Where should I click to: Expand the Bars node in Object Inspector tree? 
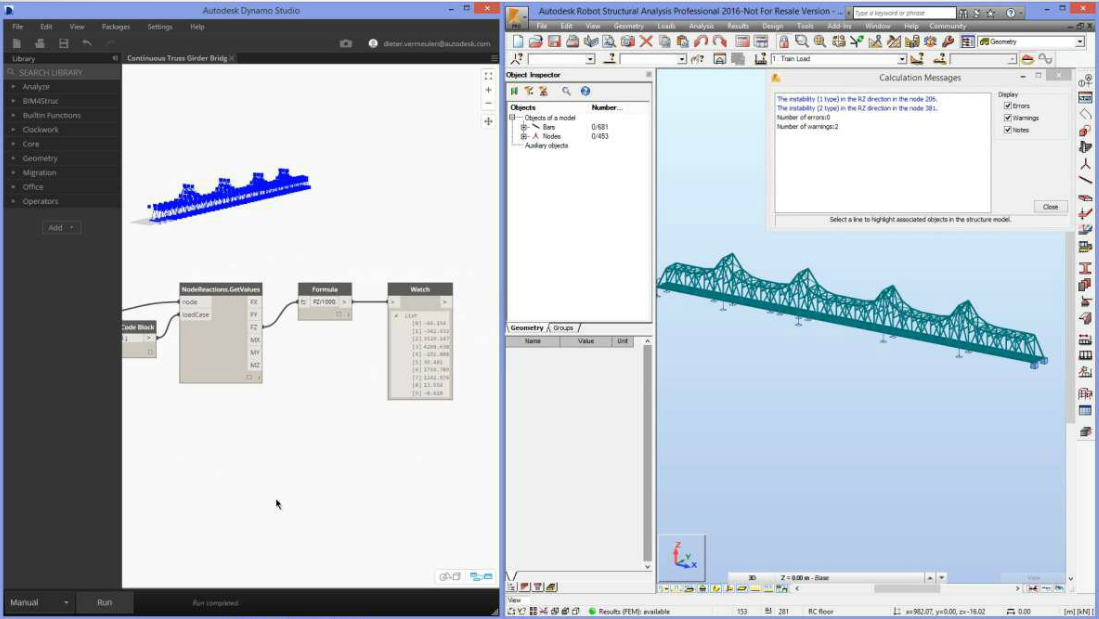coord(523,126)
